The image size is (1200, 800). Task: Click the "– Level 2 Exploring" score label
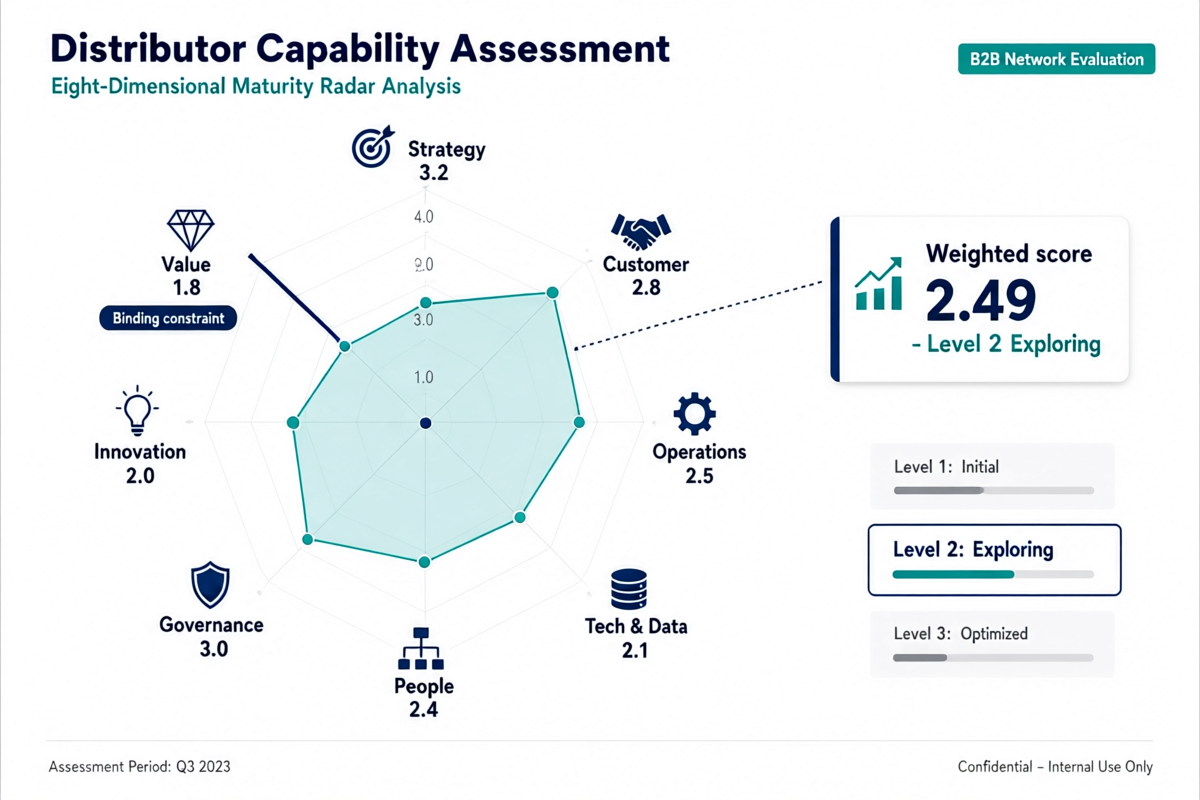[x=1006, y=344]
